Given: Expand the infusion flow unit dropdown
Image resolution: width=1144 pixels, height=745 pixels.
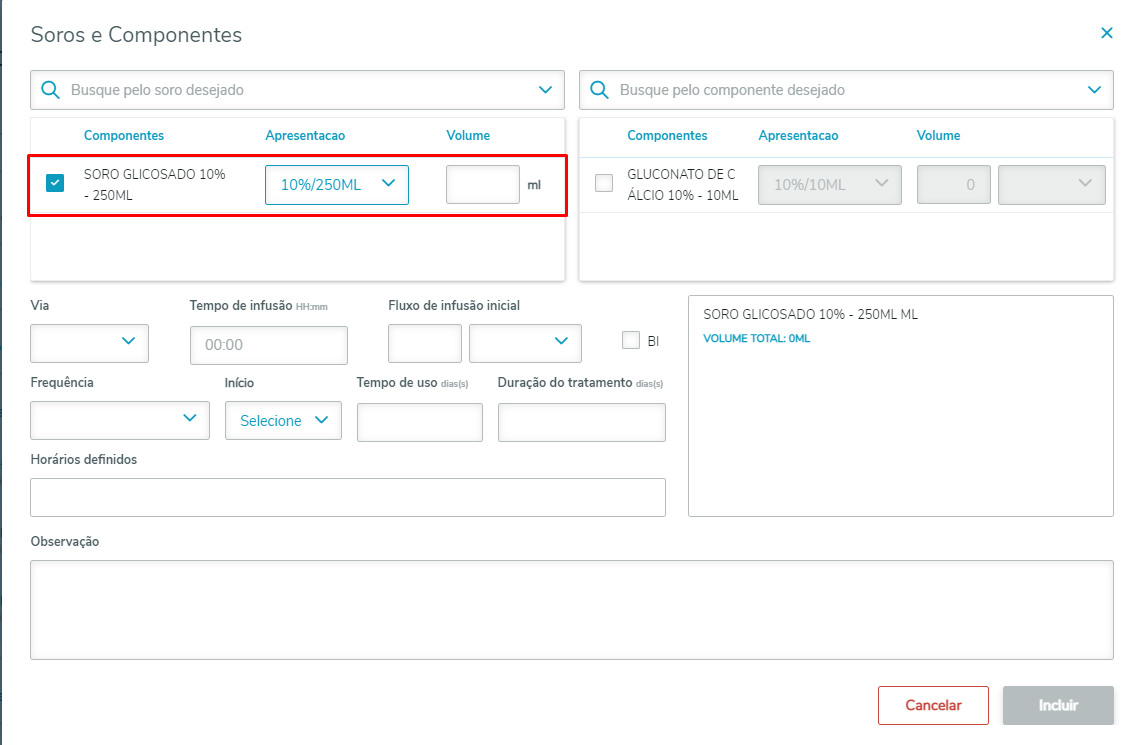Looking at the screenshot, I should pyautogui.click(x=525, y=342).
